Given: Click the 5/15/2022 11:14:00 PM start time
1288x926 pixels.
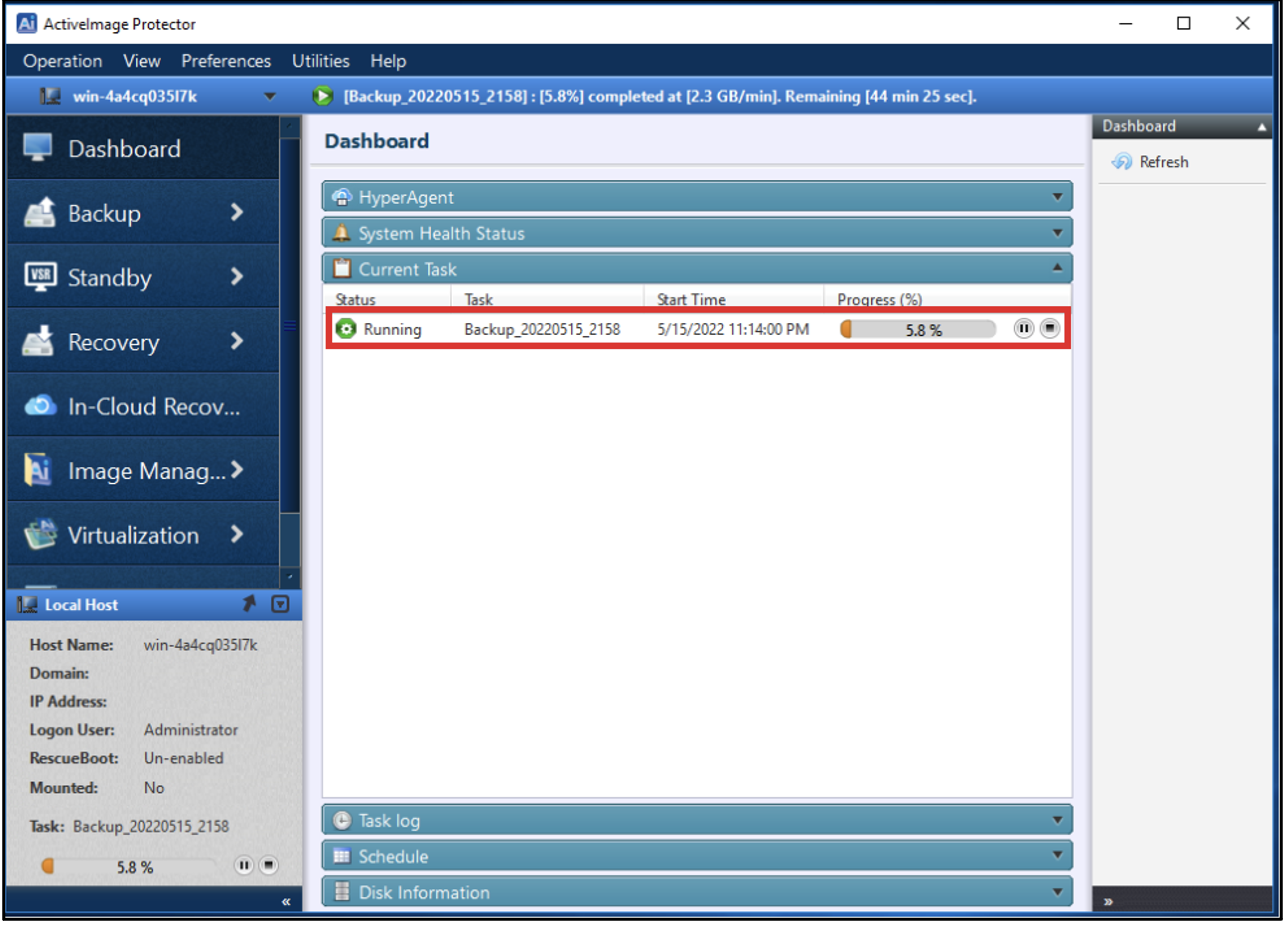Looking at the screenshot, I should pyautogui.click(x=733, y=329).
